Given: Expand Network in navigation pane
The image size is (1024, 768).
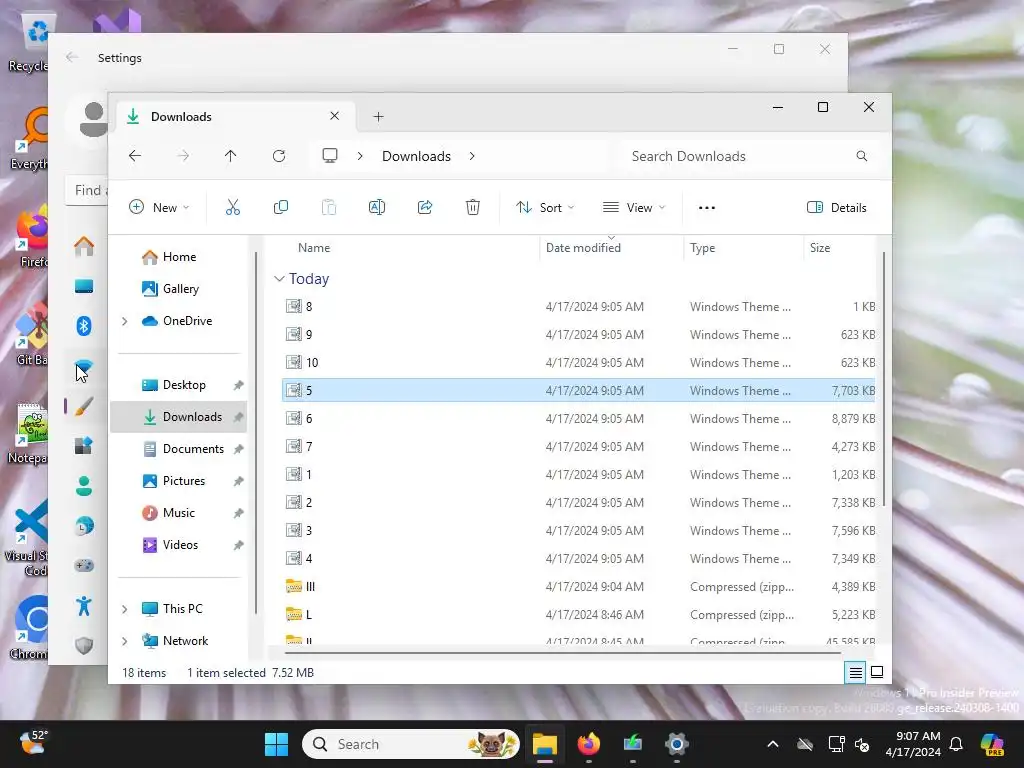Looking at the screenshot, I should coord(124,641).
